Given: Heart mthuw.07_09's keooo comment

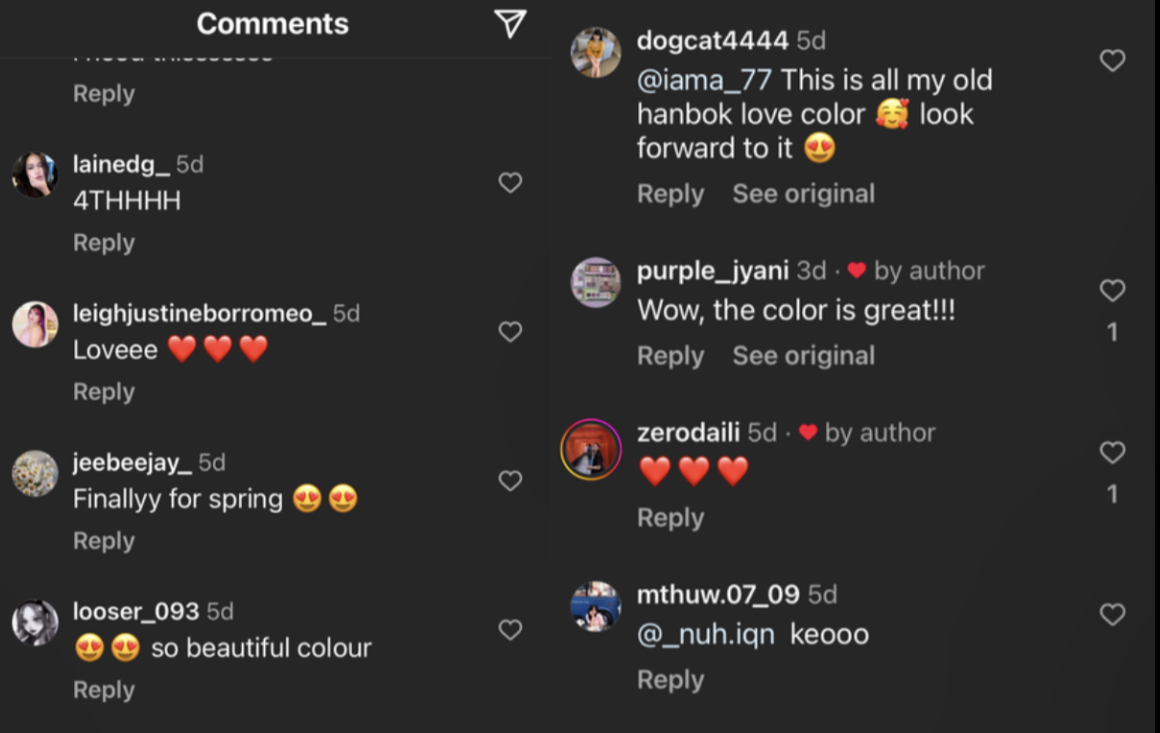Looking at the screenshot, I should (1112, 615).
